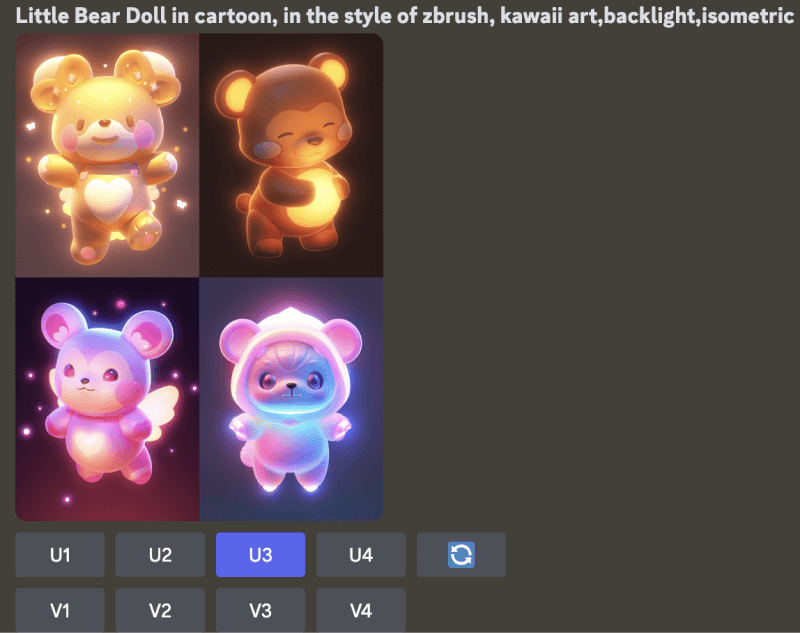Upscale the first image with U1
800x633 pixels.
pos(60,555)
